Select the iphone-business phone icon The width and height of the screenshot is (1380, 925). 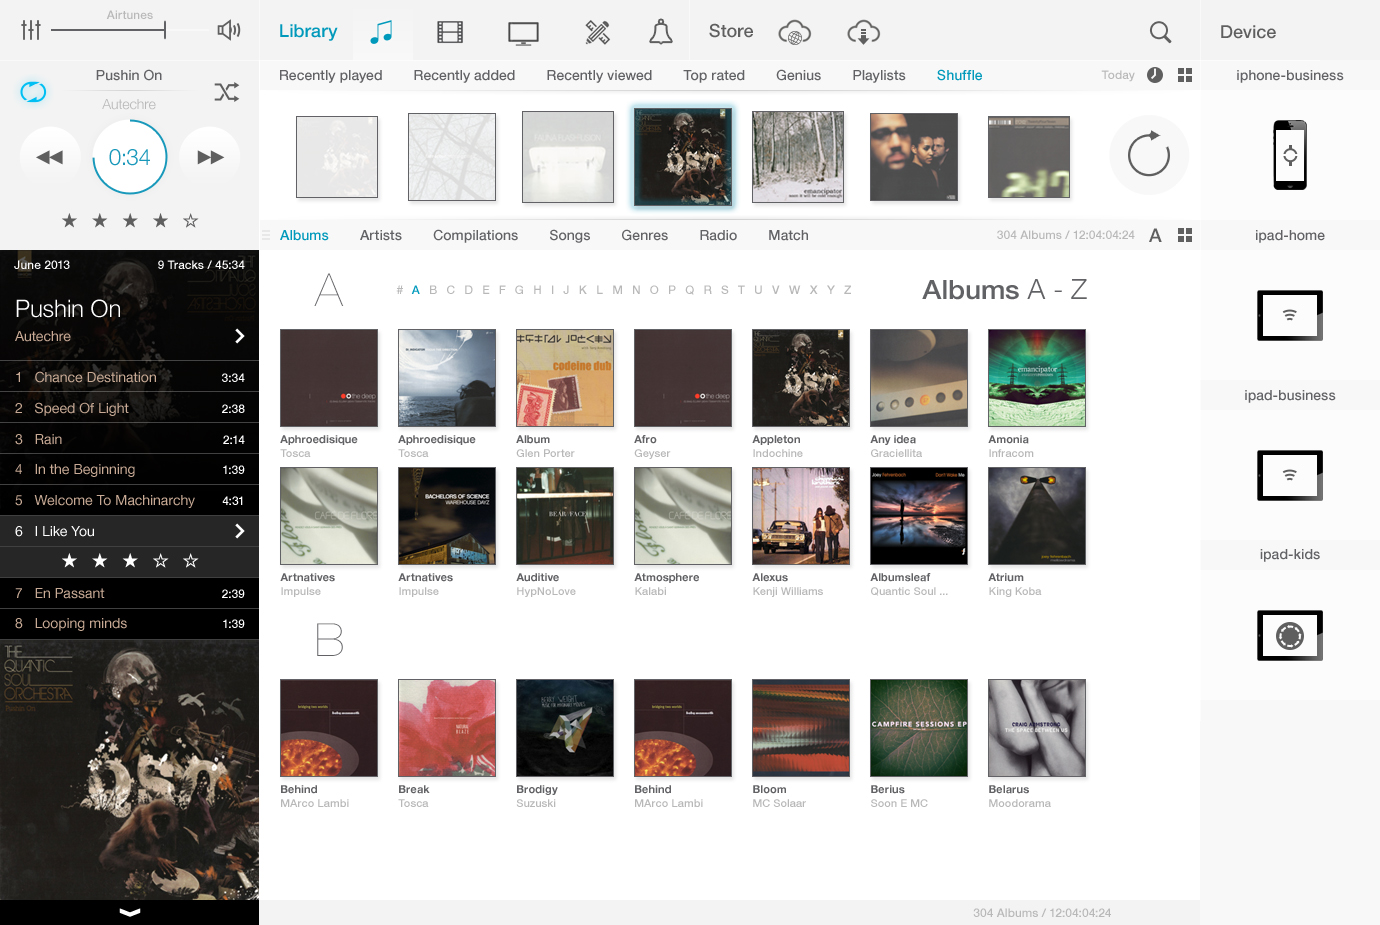(1290, 155)
